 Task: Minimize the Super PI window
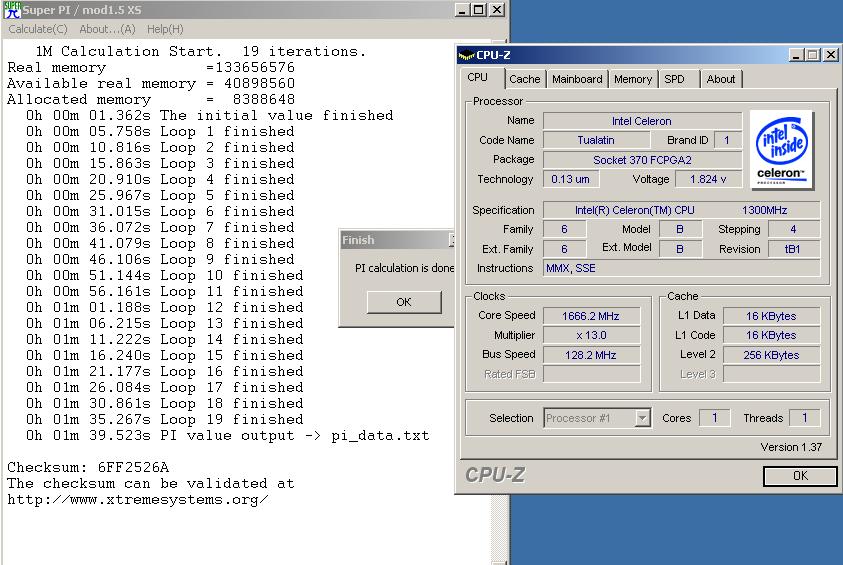pos(462,10)
